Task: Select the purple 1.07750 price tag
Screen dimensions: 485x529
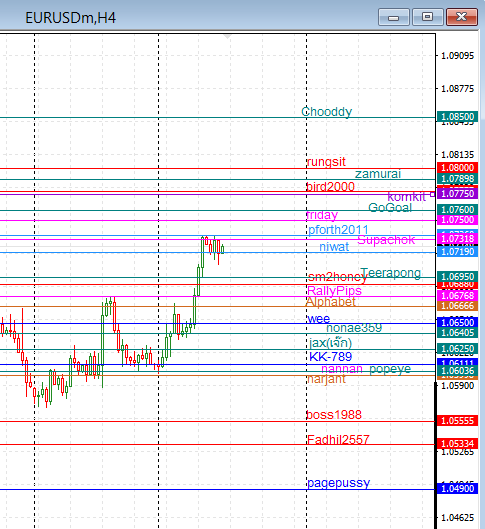Action: point(457,194)
